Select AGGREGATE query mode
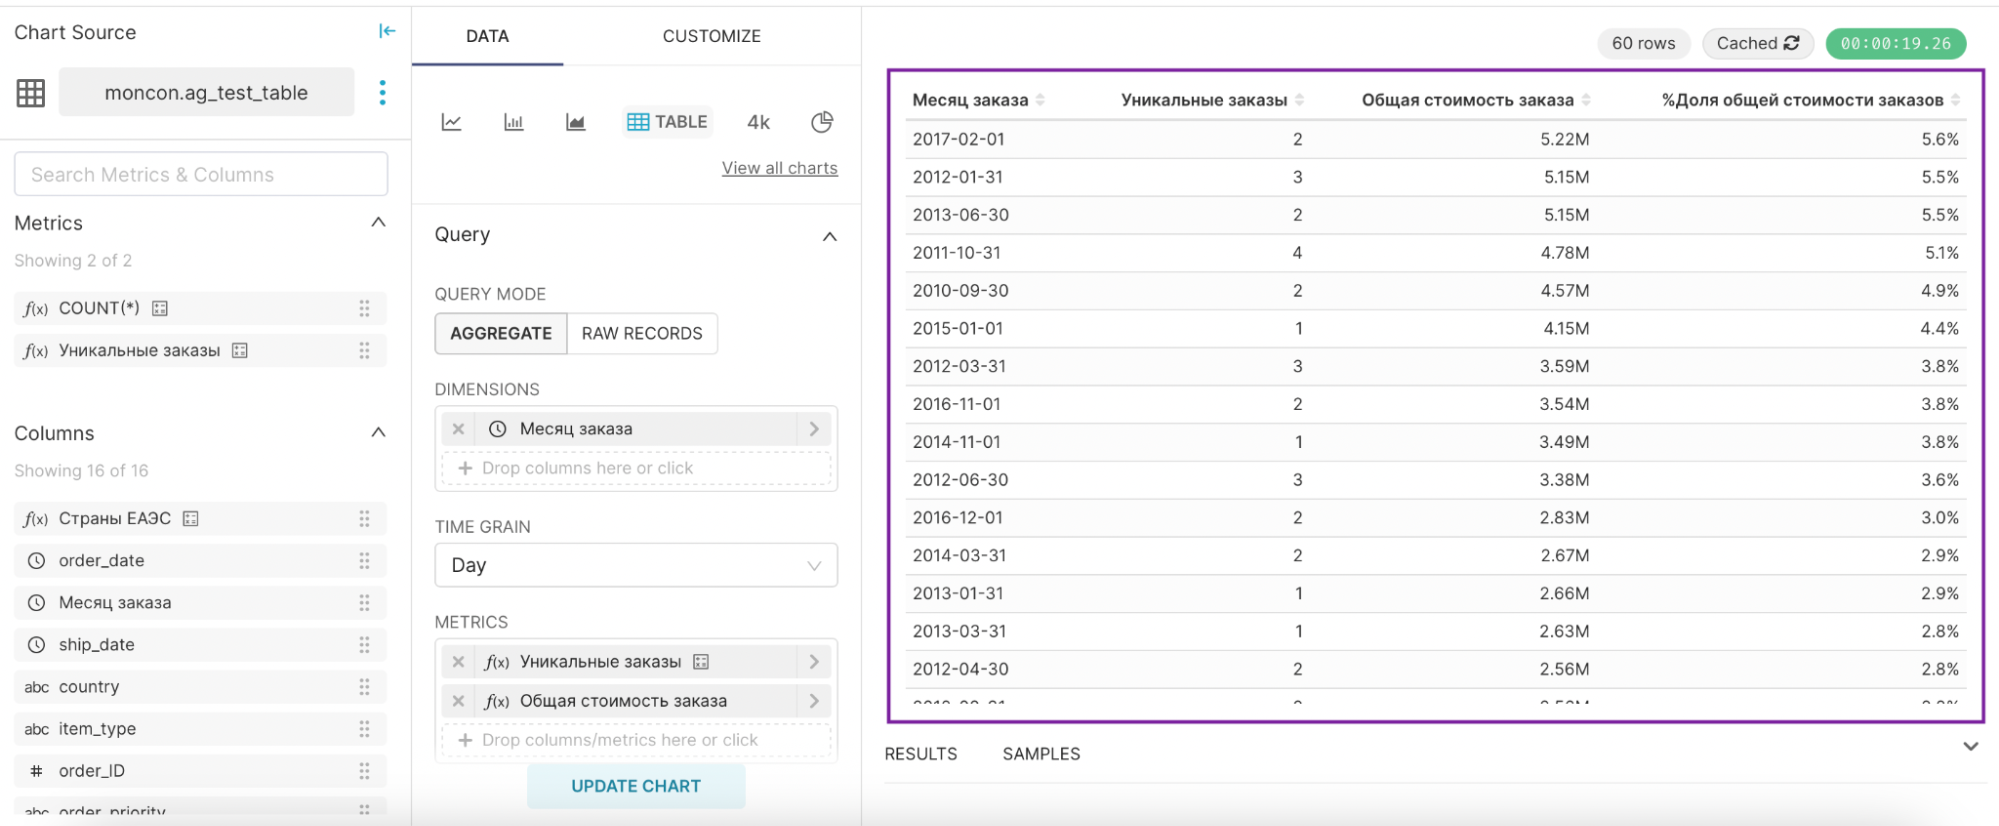 501,334
